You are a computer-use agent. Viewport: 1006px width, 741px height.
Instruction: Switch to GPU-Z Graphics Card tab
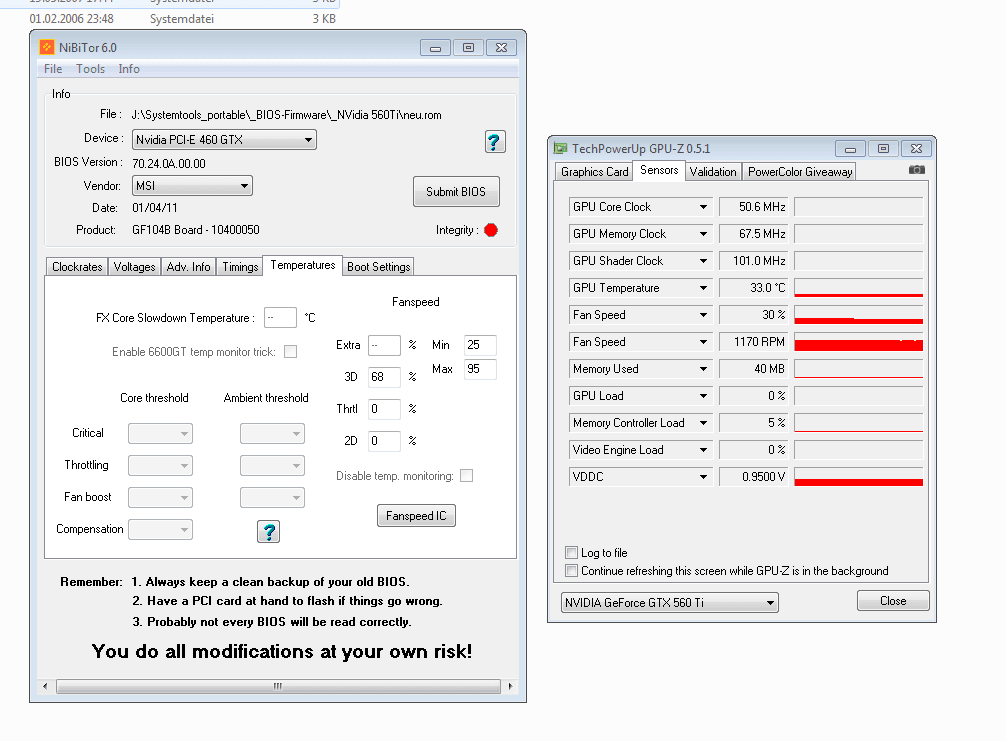[594, 171]
